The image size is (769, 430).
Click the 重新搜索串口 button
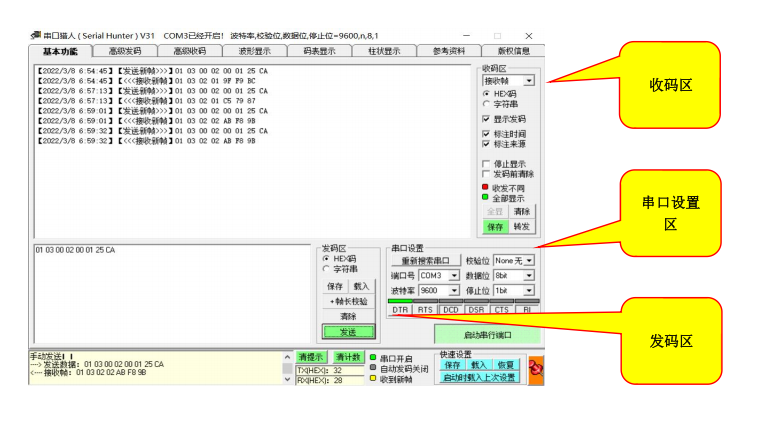[426, 261]
